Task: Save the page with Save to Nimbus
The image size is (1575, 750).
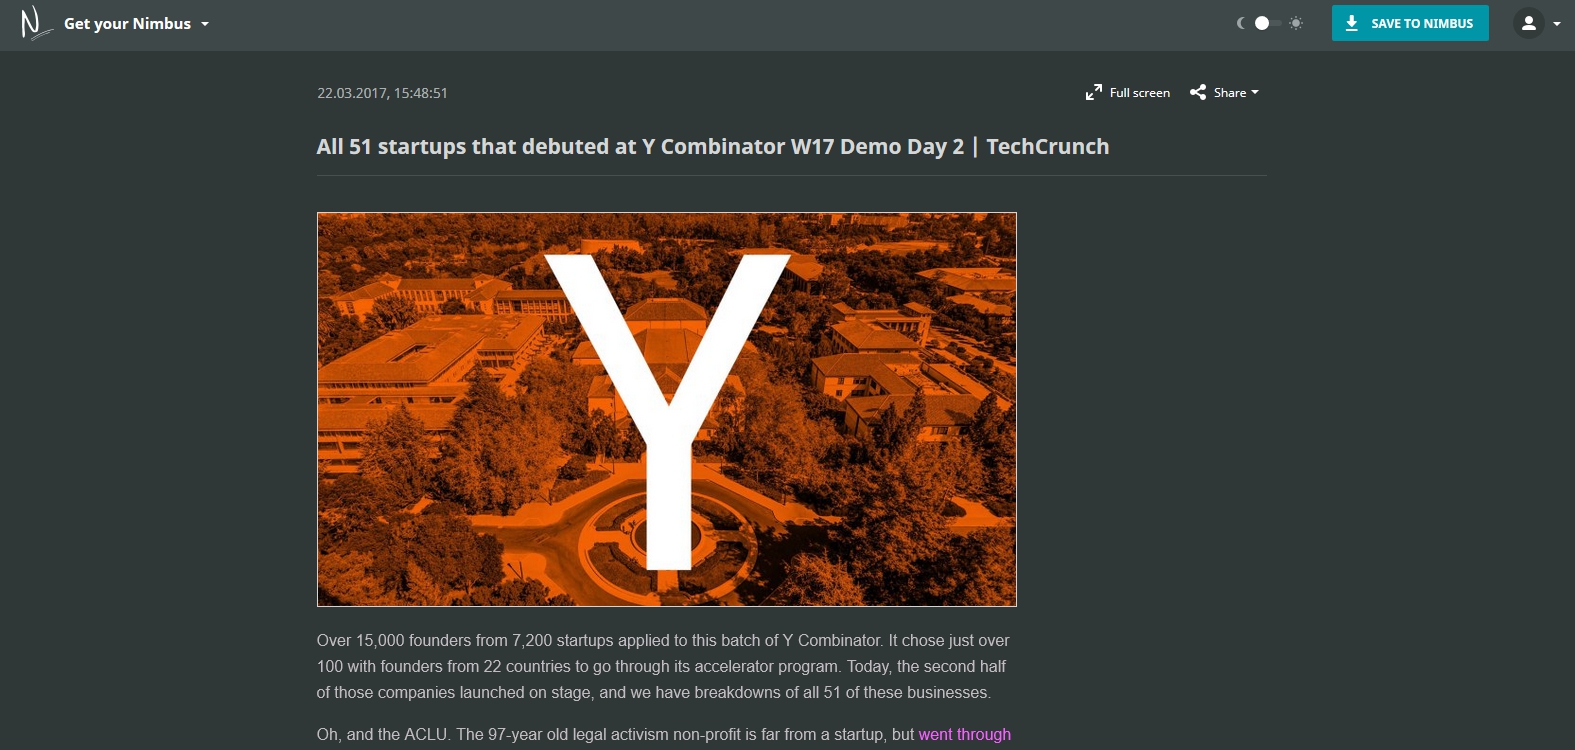Action: pyautogui.click(x=1410, y=23)
